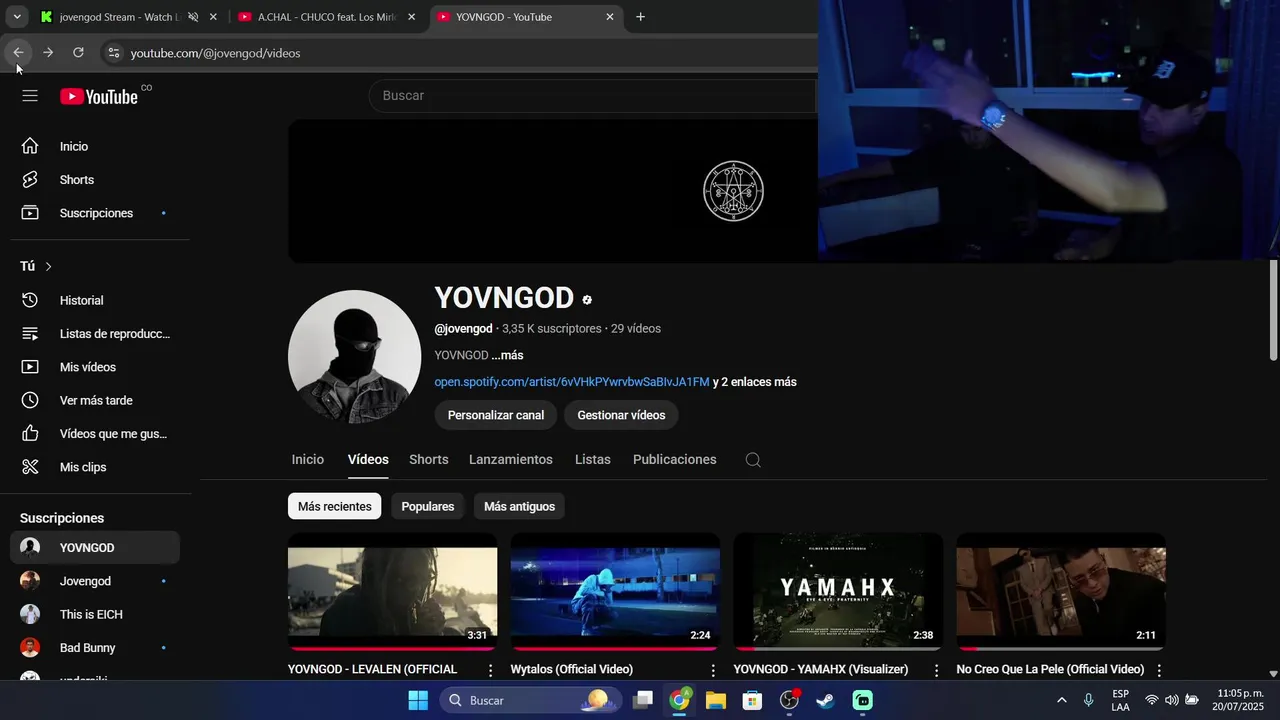Open Ver más tarde in sidebar
Screen dimensions: 1280x720
[x=95, y=400]
